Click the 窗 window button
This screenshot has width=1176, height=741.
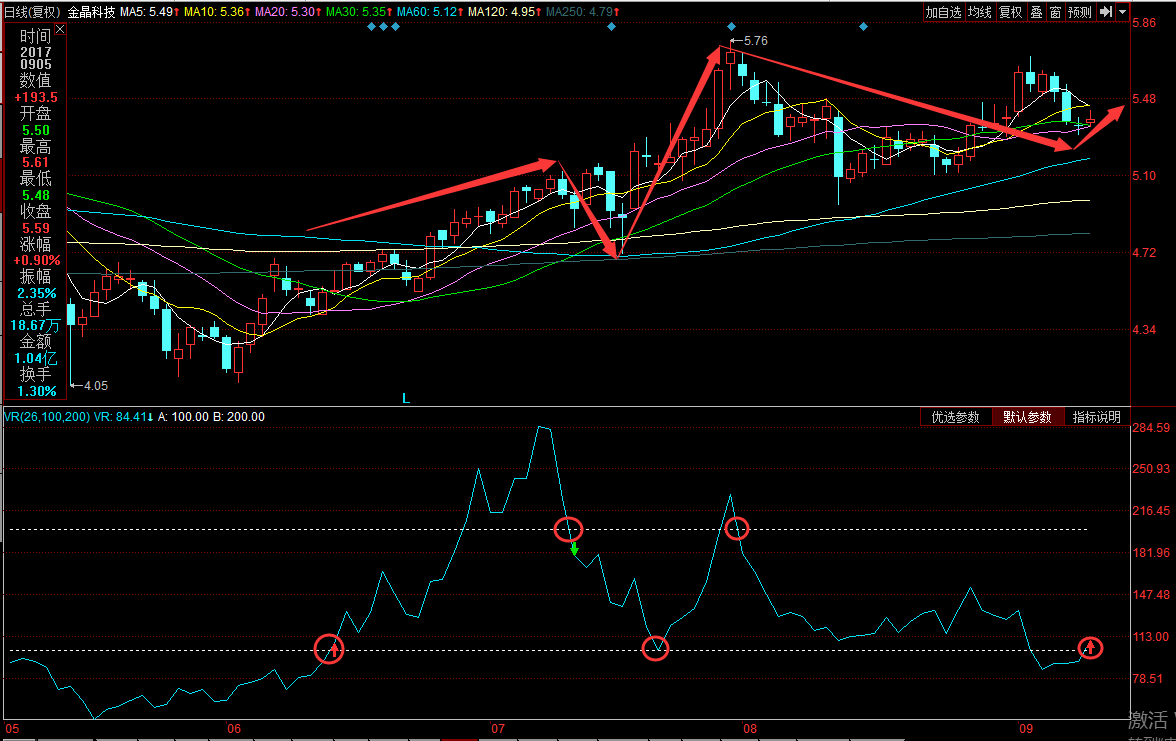(x=1055, y=12)
